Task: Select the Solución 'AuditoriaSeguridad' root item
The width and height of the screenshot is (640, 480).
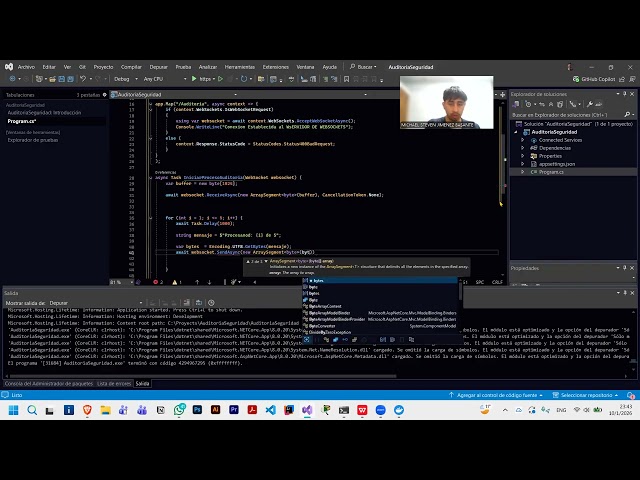Action: (x=574, y=124)
